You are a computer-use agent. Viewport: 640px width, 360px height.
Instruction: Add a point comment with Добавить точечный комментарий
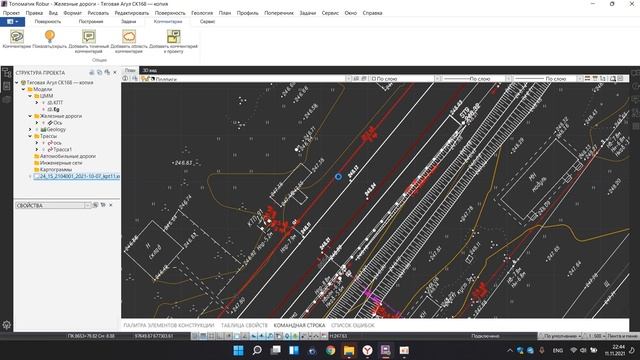[89, 36]
